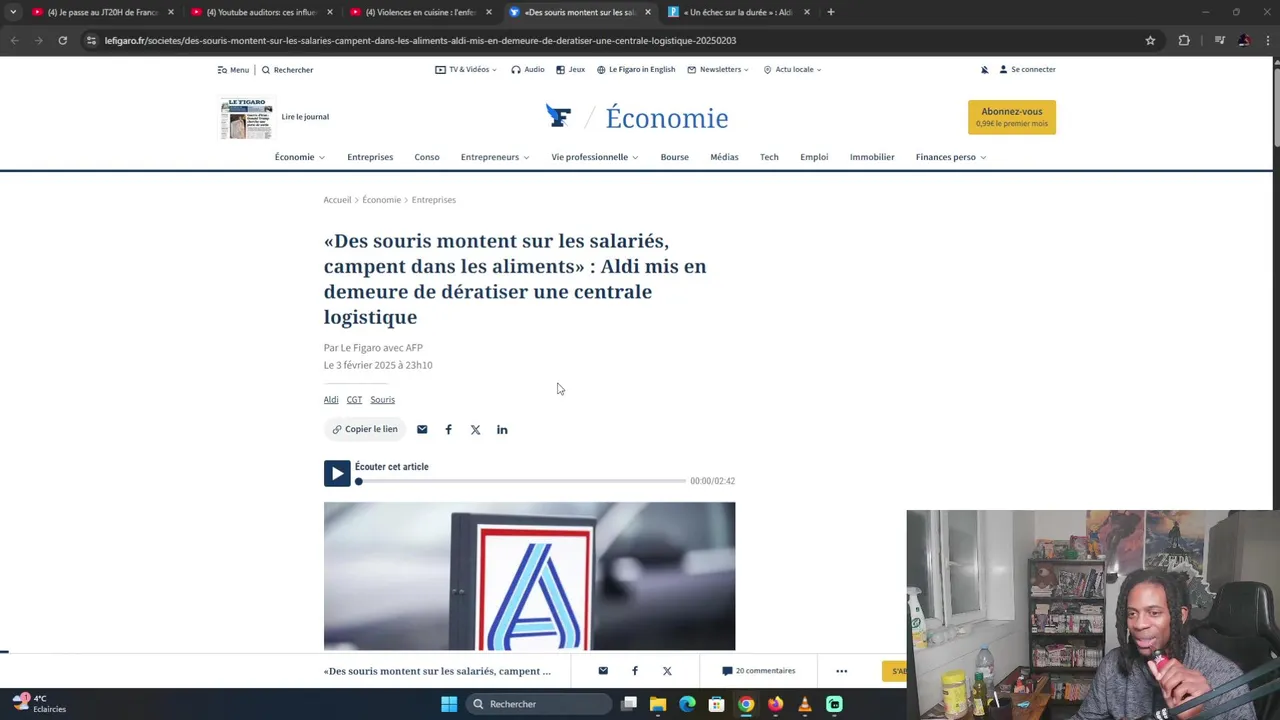Open Le Figaro in English

pos(636,70)
